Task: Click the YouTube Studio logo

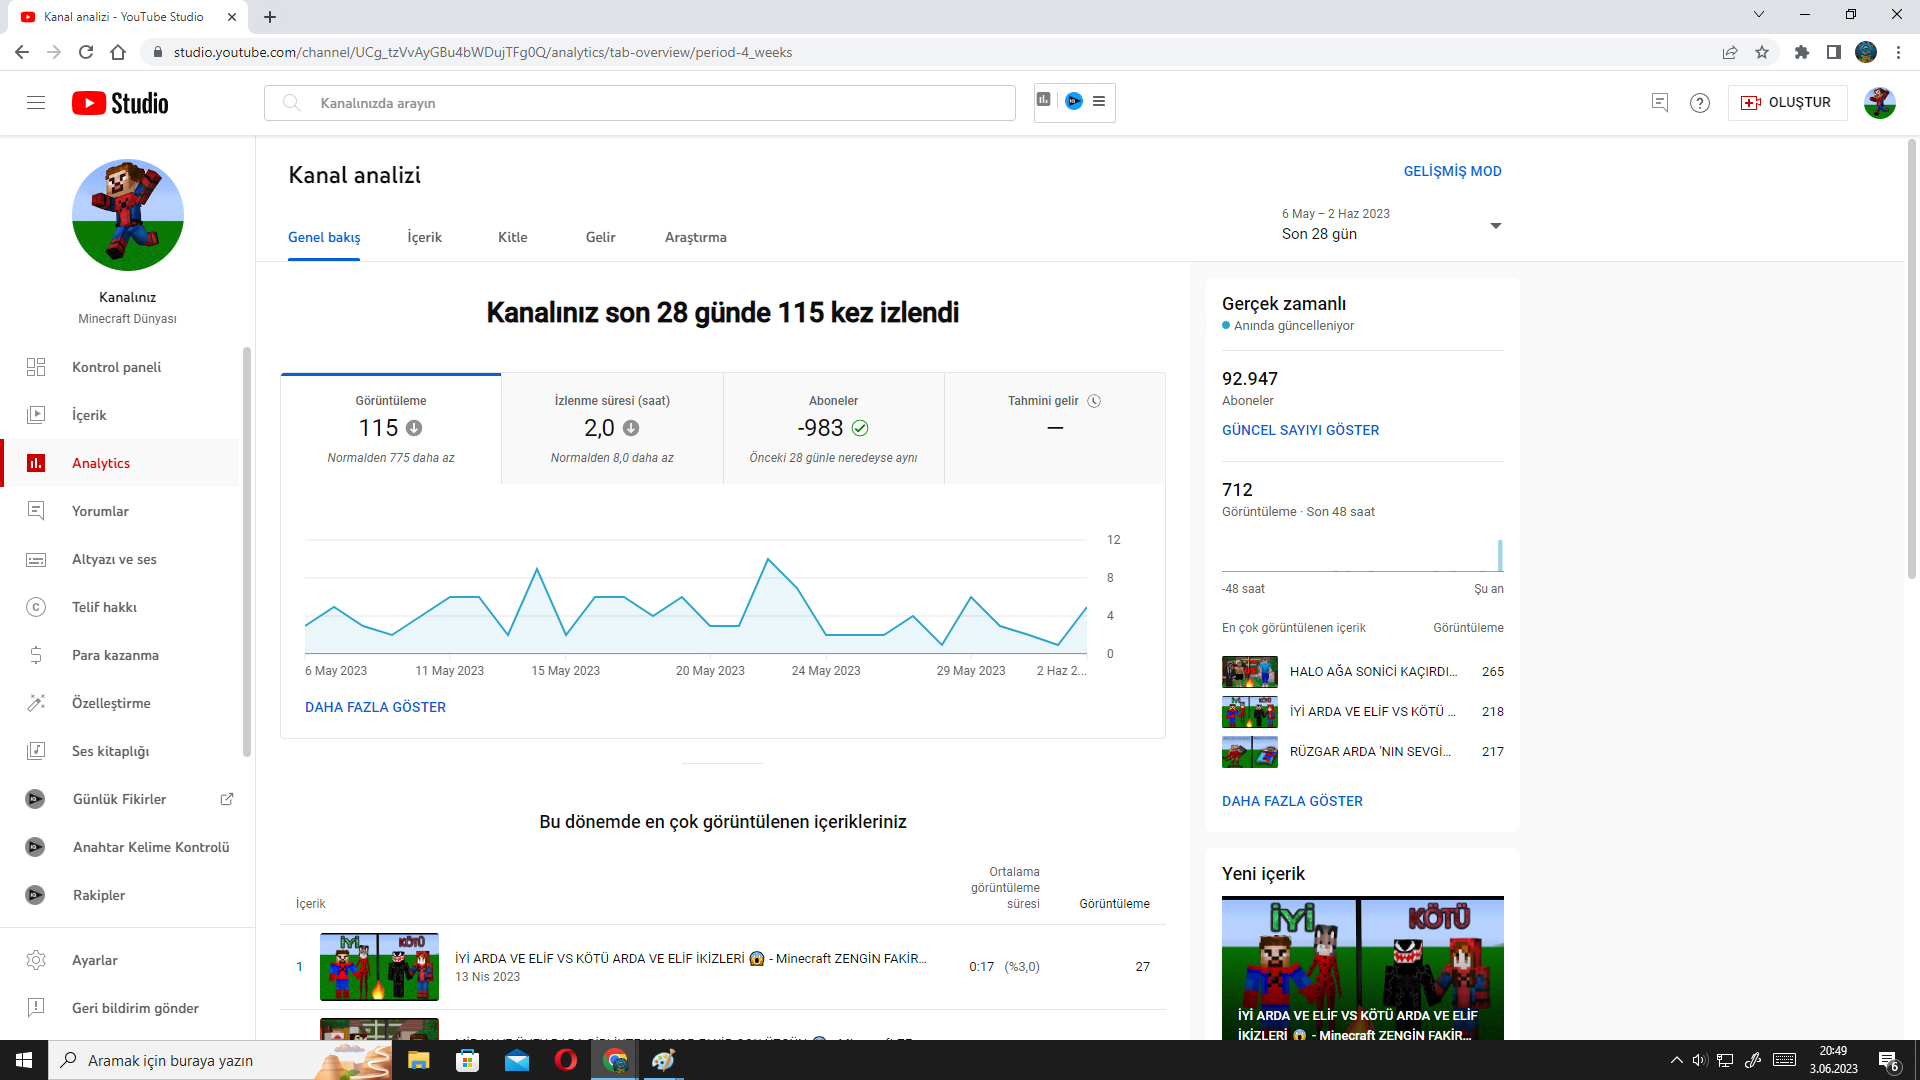Action: point(120,103)
